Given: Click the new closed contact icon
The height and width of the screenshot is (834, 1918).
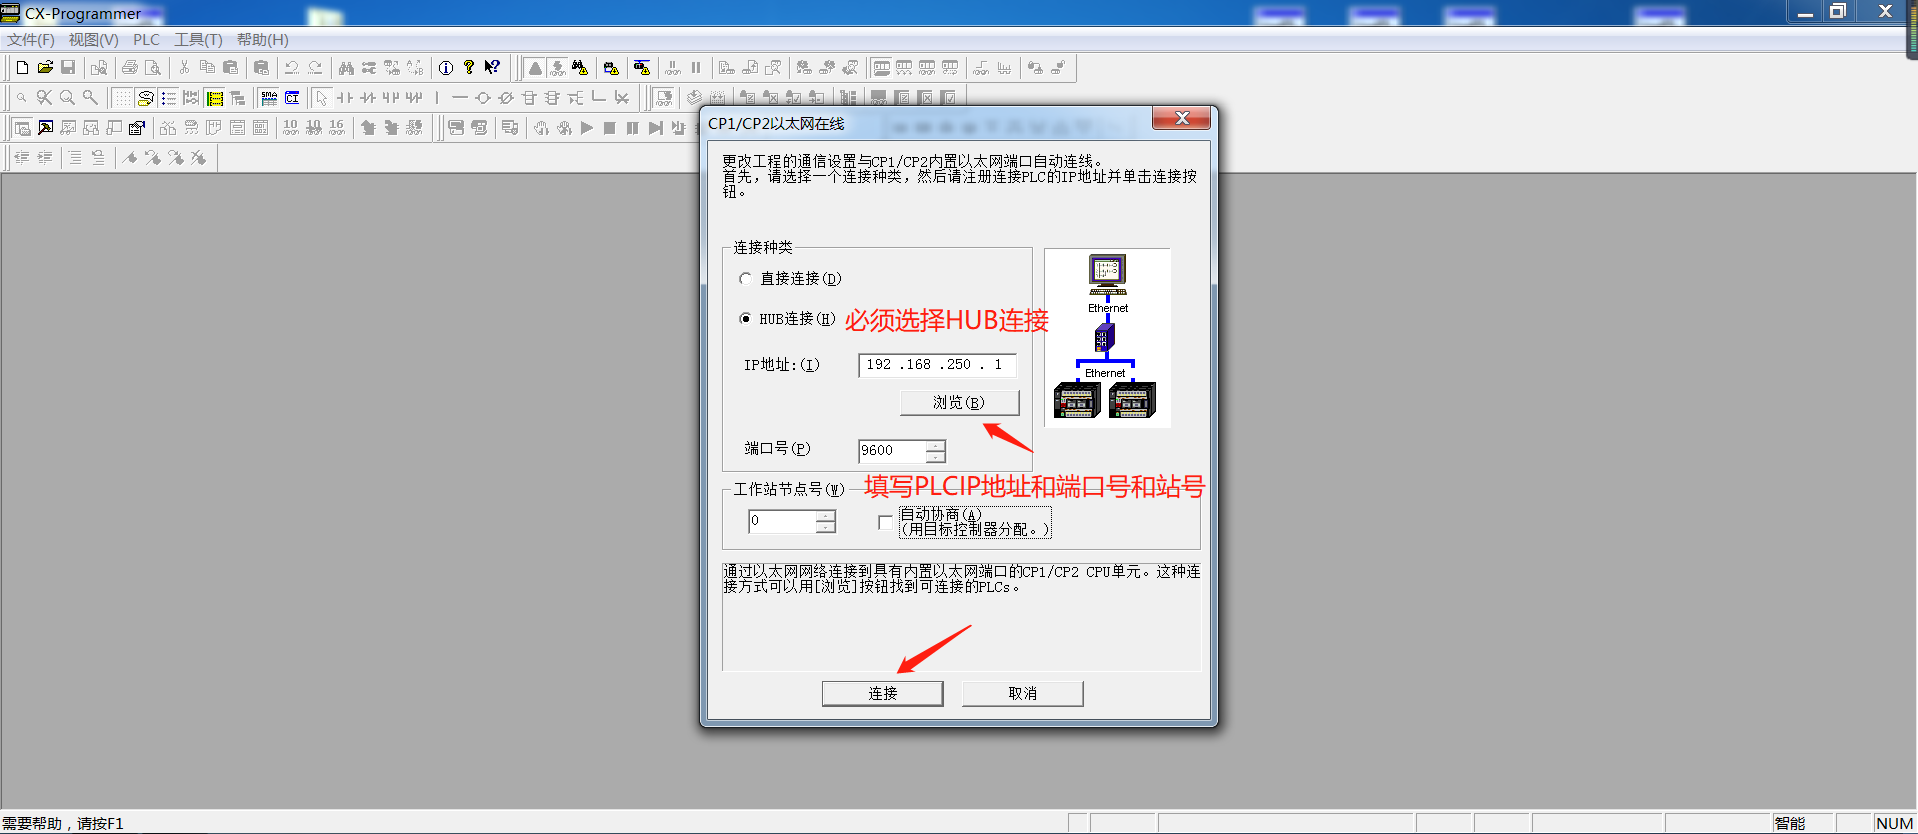Looking at the screenshot, I should tap(368, 98).
